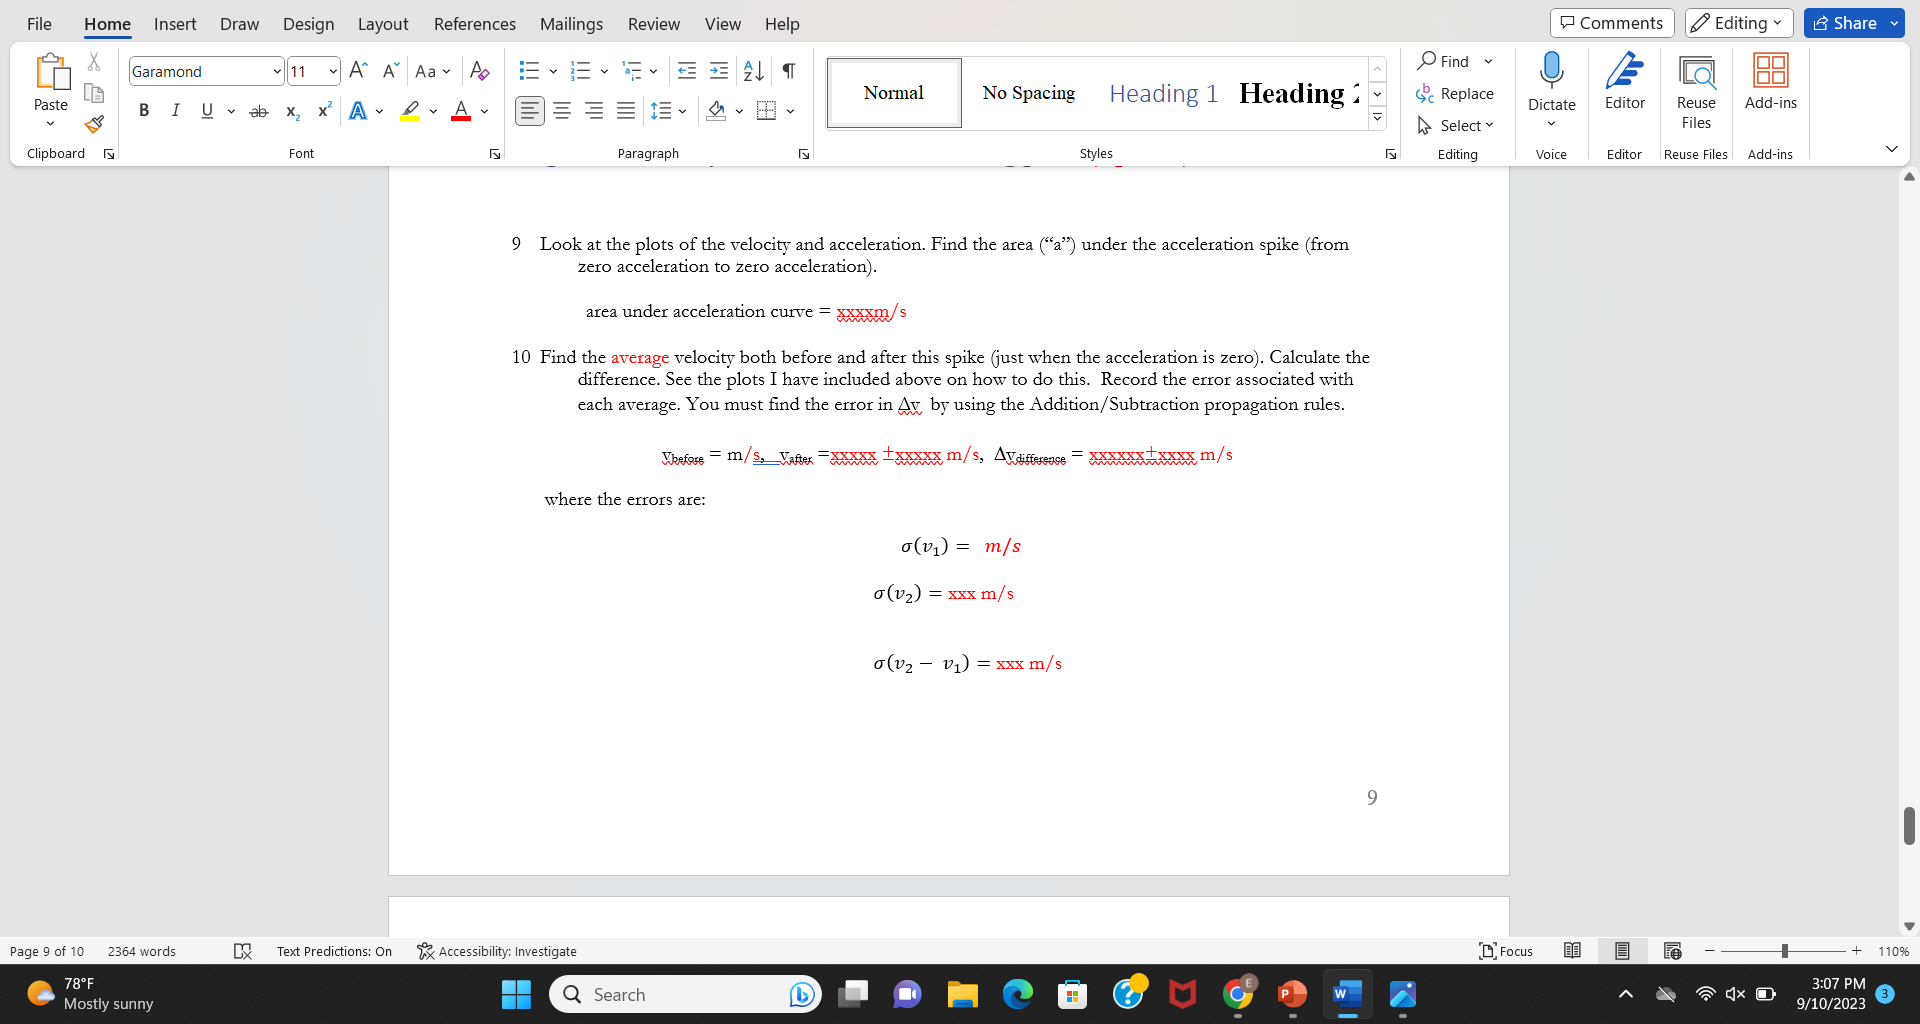
Task: Toggle Show/Hide paragraph marks
Action: point(789,71)
